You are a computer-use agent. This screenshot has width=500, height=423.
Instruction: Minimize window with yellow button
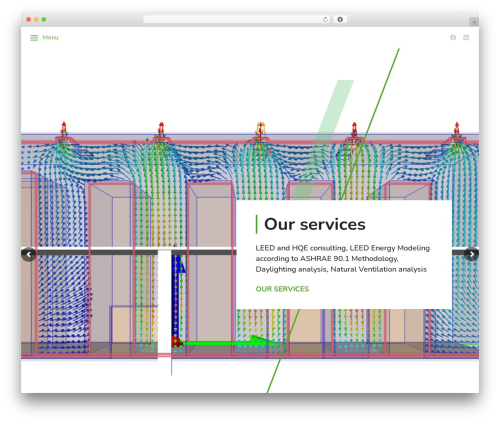[x=36, y=19]
